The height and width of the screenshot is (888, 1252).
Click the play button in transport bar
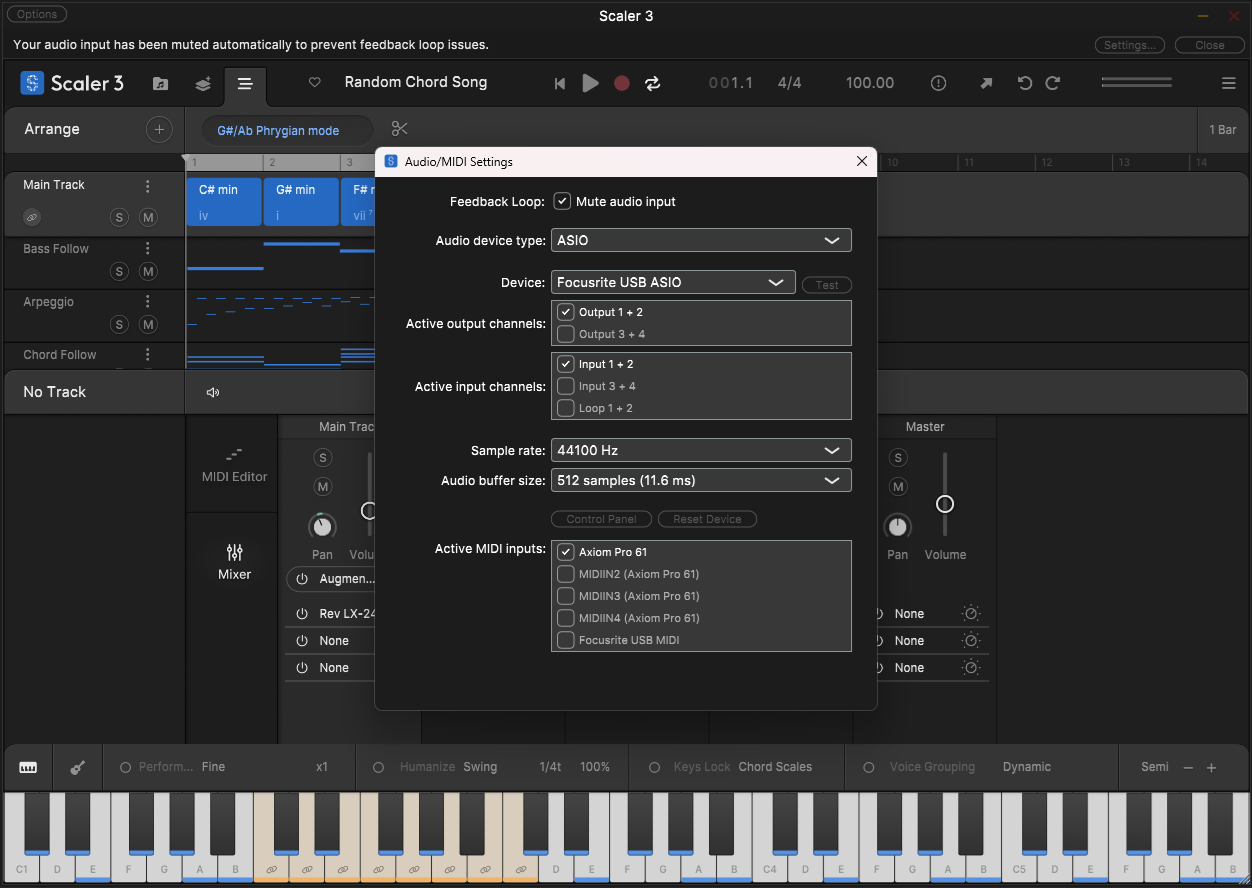click(590, 83)
